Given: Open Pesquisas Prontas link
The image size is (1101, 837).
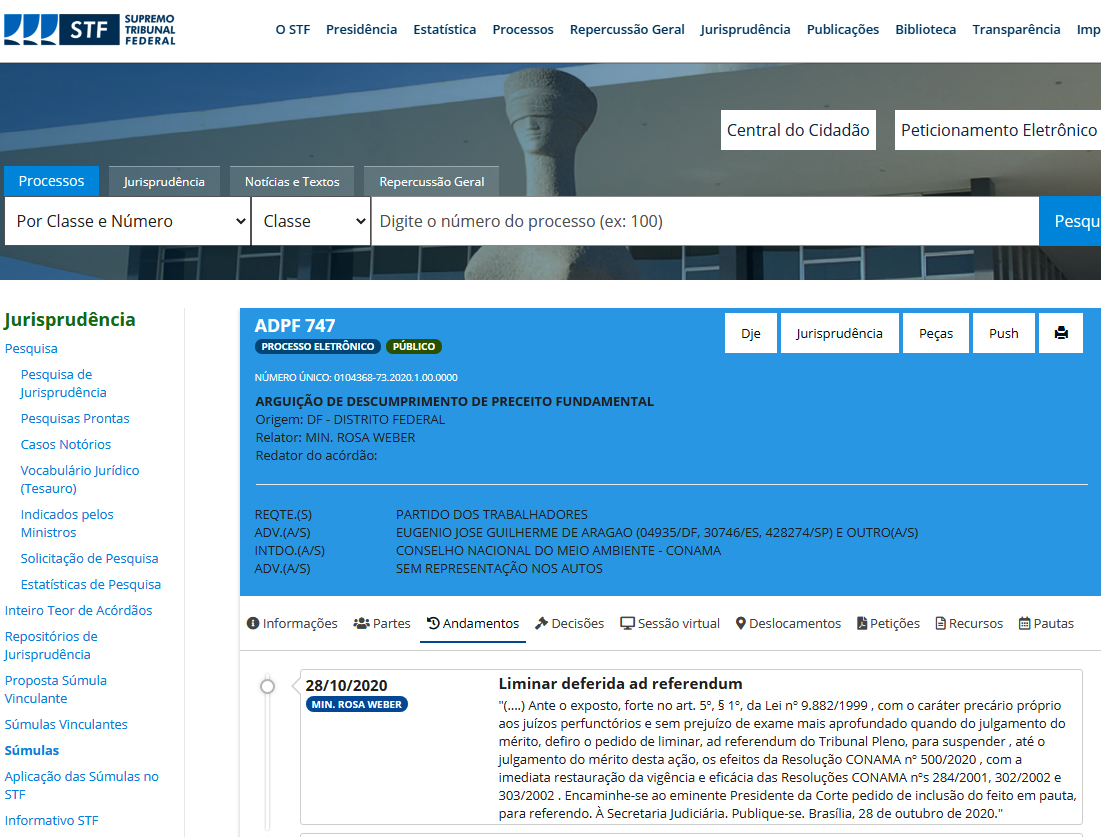Looking at the screenshot, I should pyautogui.click(x=75, y=418).
